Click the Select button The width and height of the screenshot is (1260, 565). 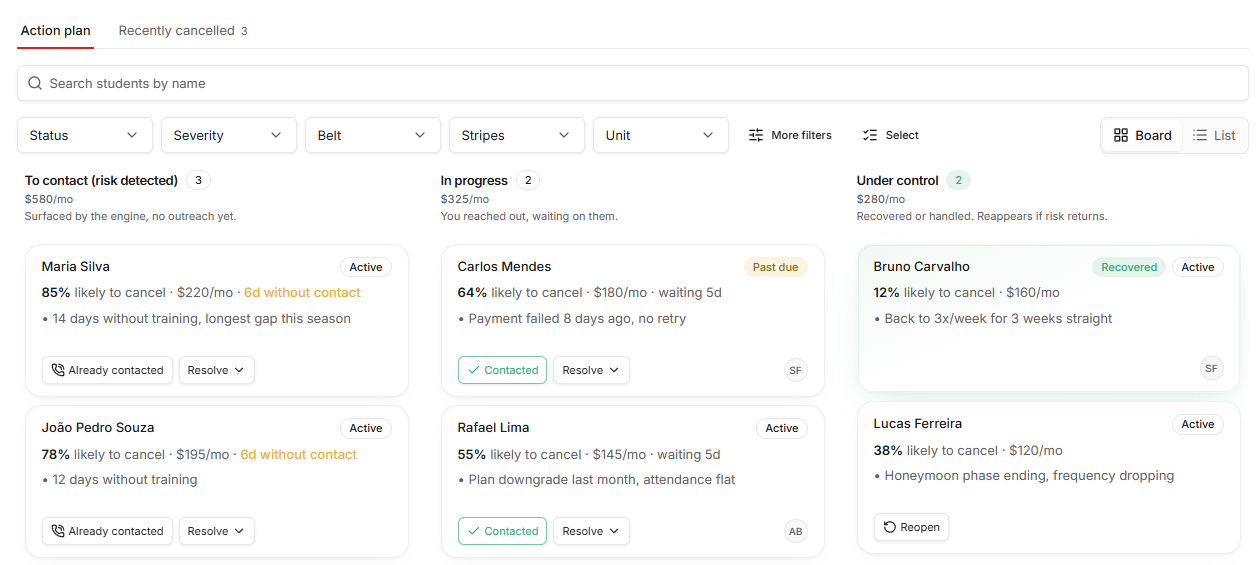coord(891,135)
